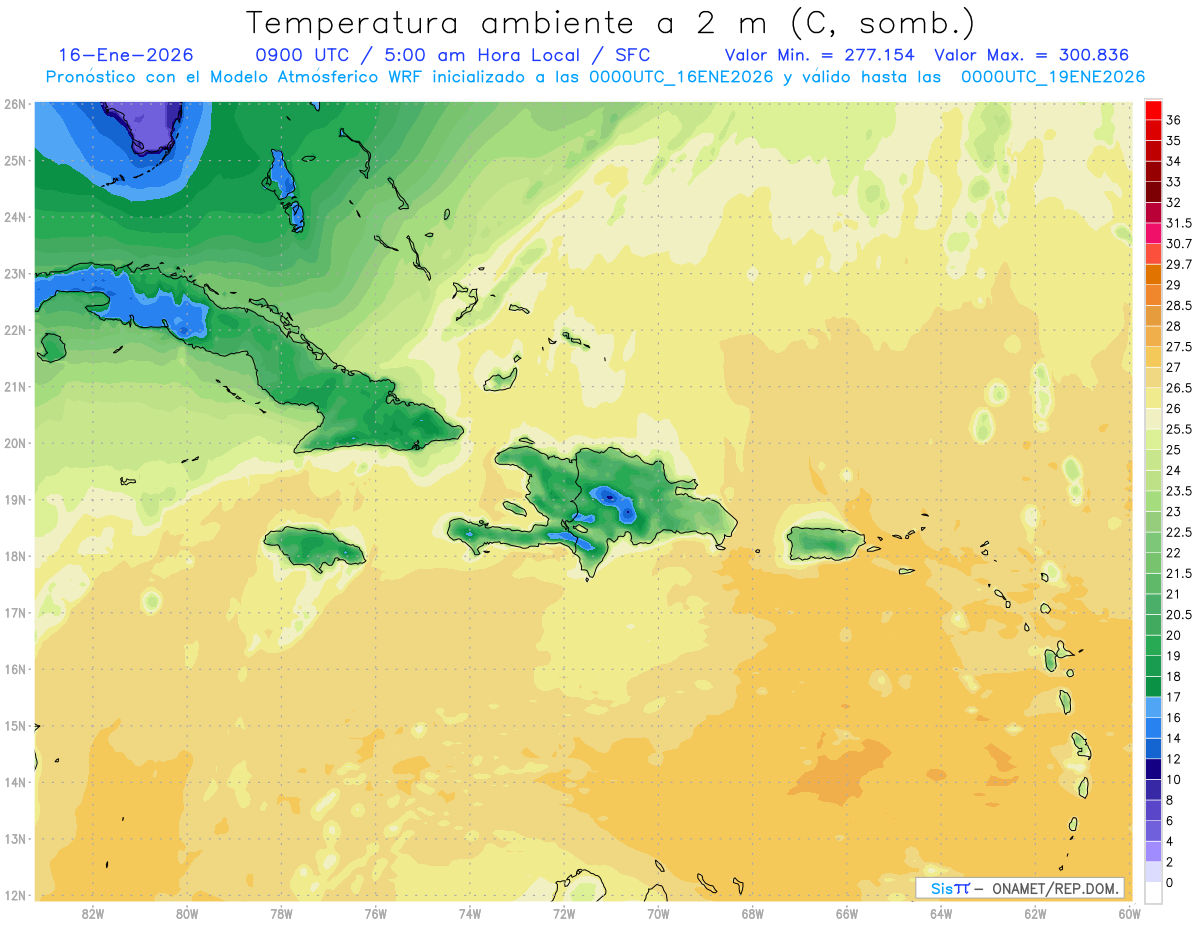Click the '60W' longitude axis label
The height and width of the screenshot is (927, 1200).
point(1129,912)
